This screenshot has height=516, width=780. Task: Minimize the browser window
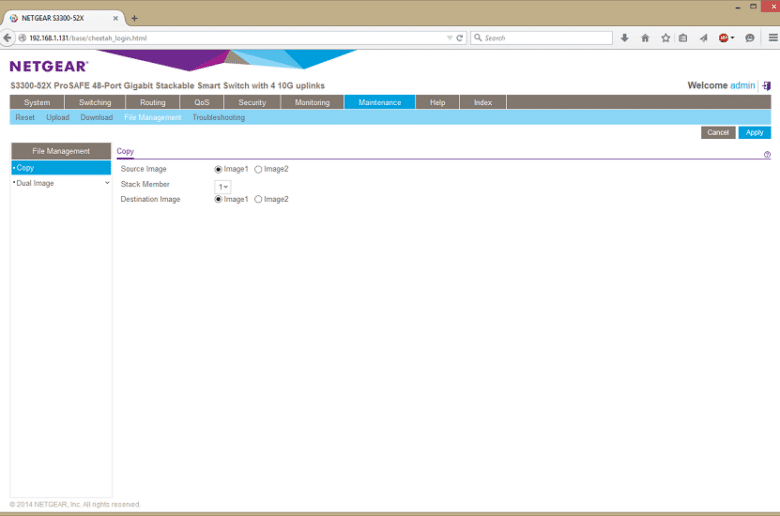pyautogui.click(x=738, y=7)
